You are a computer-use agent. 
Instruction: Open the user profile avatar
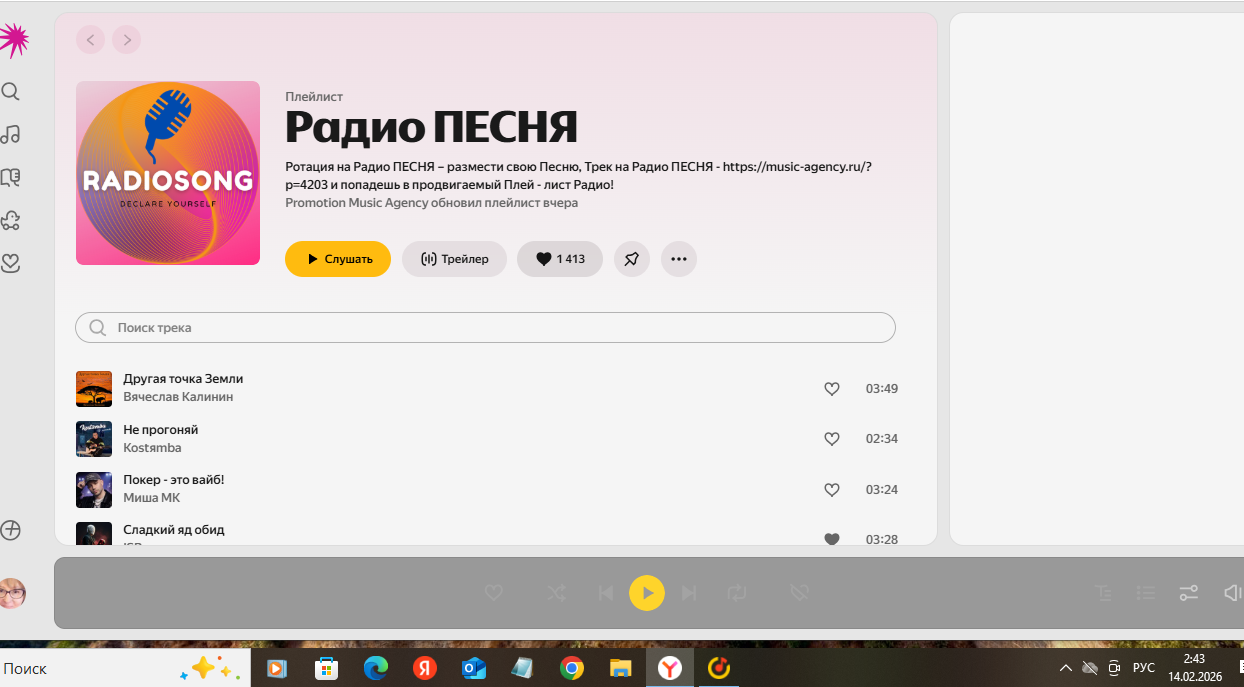point(11,594)
